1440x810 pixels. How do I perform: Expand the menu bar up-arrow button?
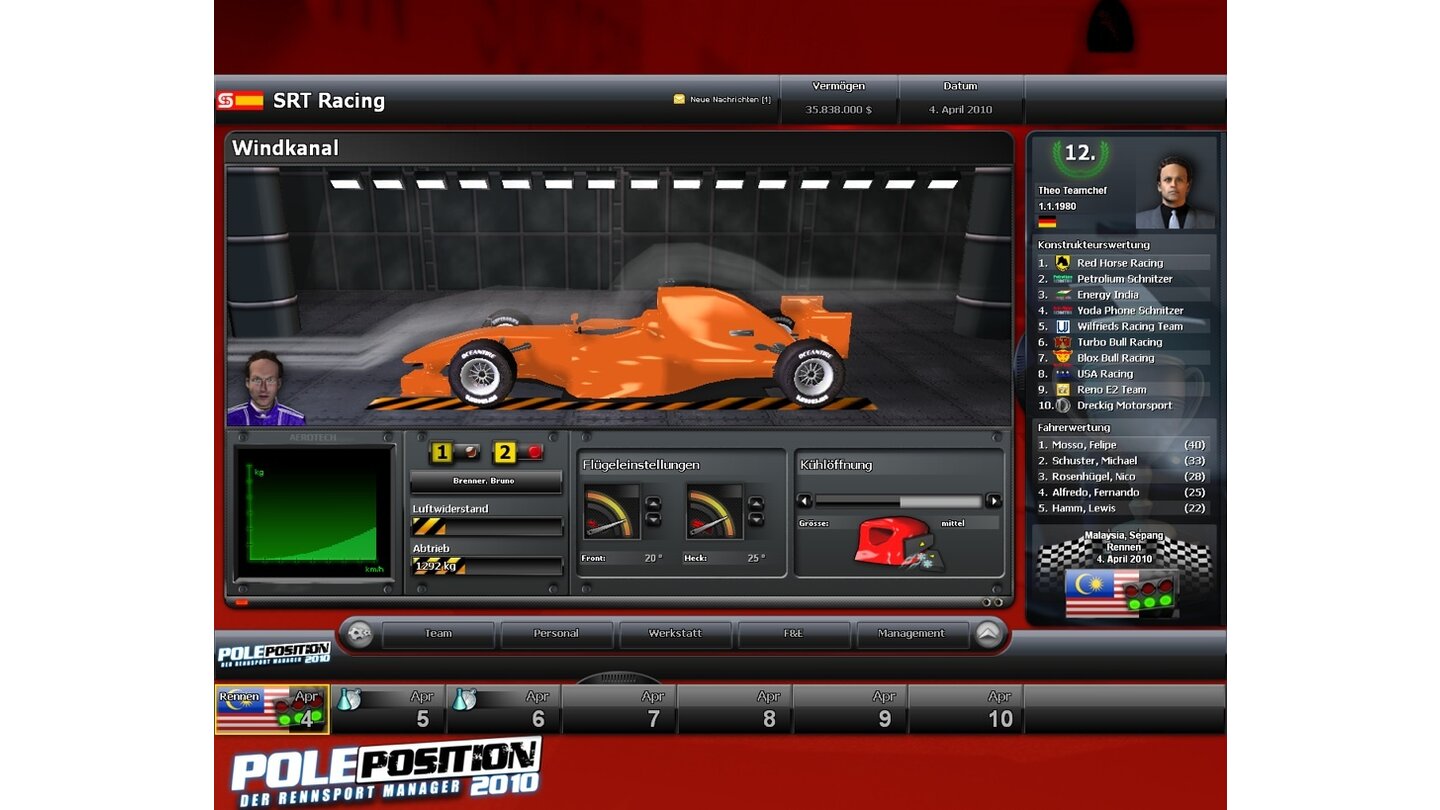point(988,633)
